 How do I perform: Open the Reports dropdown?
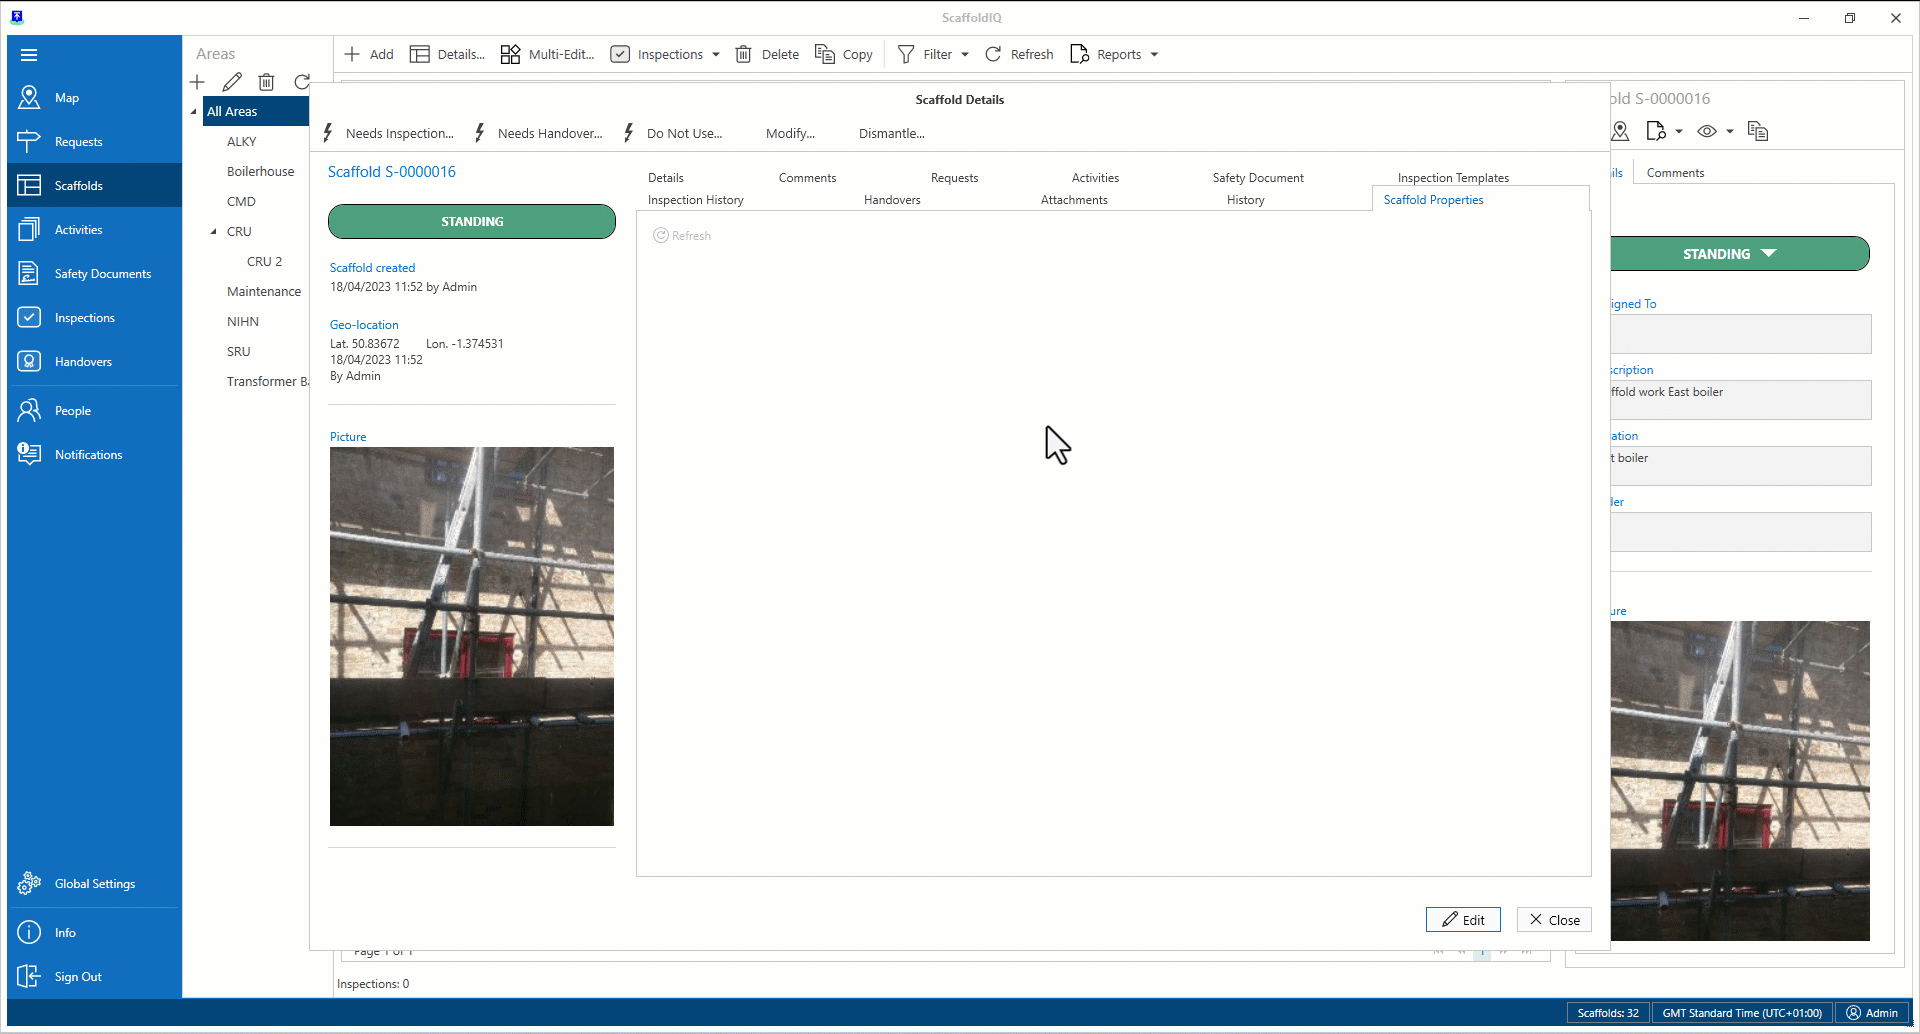(1115, 55)
